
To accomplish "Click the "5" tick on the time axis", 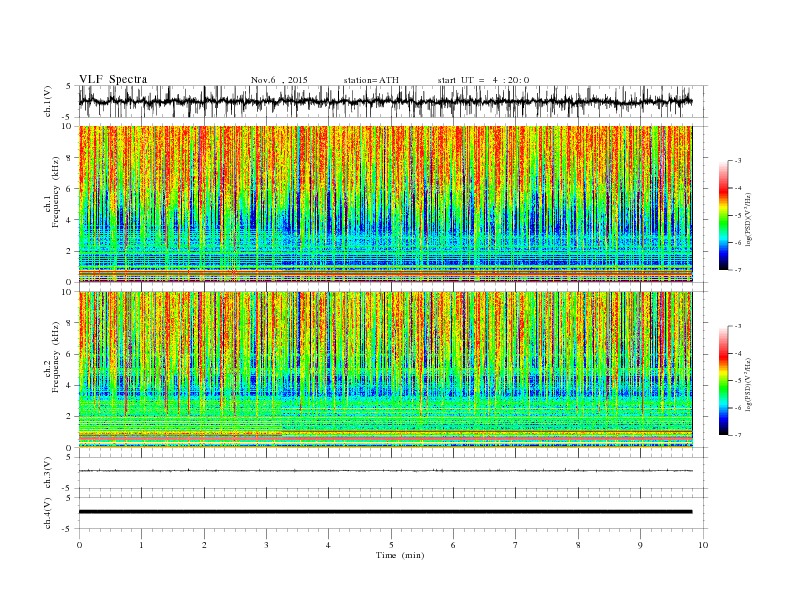I will click(x=391, y=545).
